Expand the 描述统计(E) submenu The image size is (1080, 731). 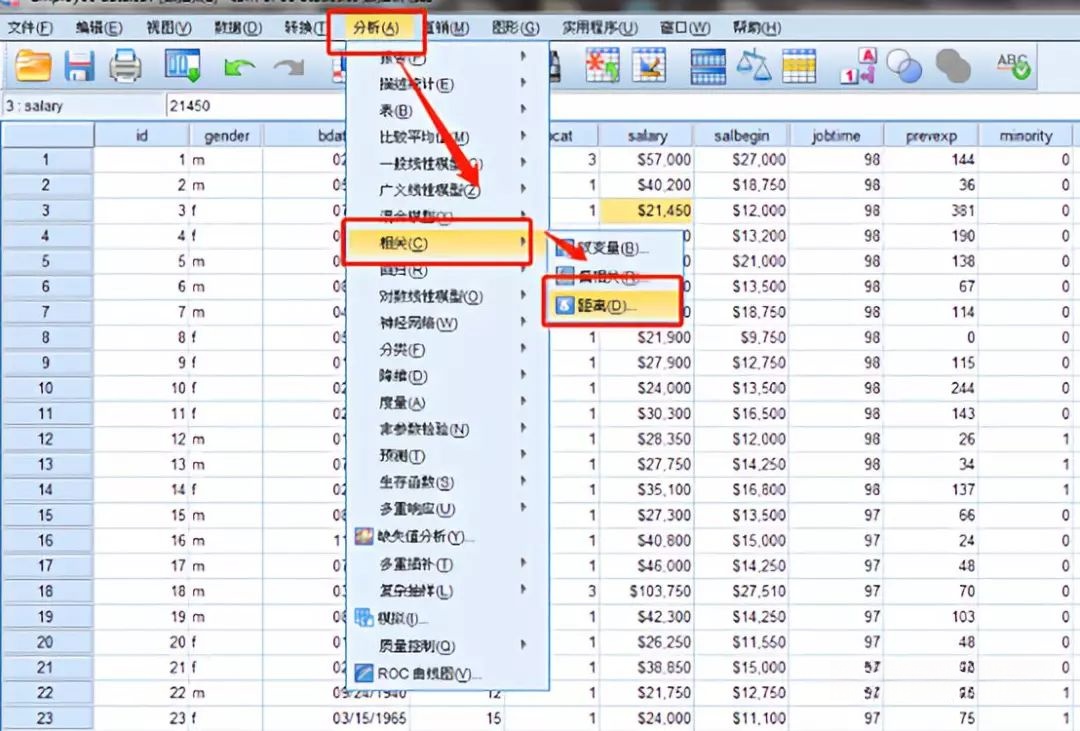click(x=448, y=84)
